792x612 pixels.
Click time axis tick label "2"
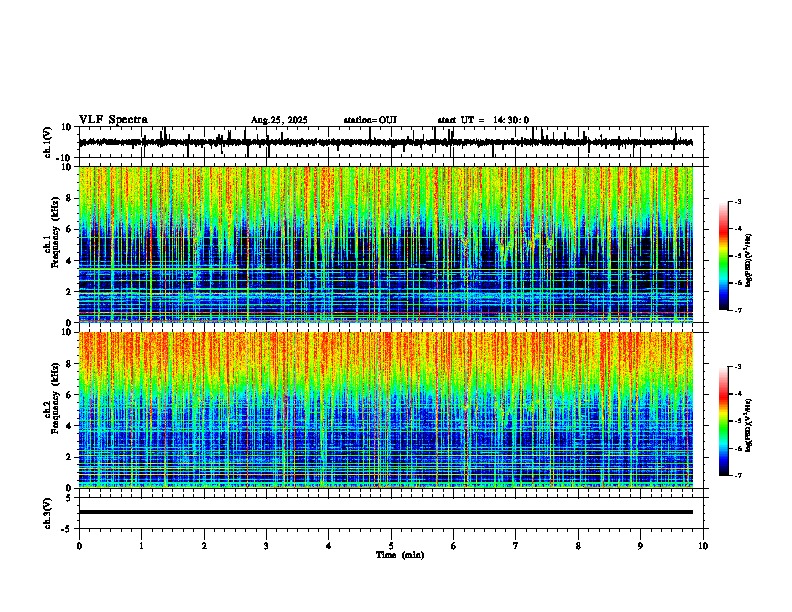204,546
